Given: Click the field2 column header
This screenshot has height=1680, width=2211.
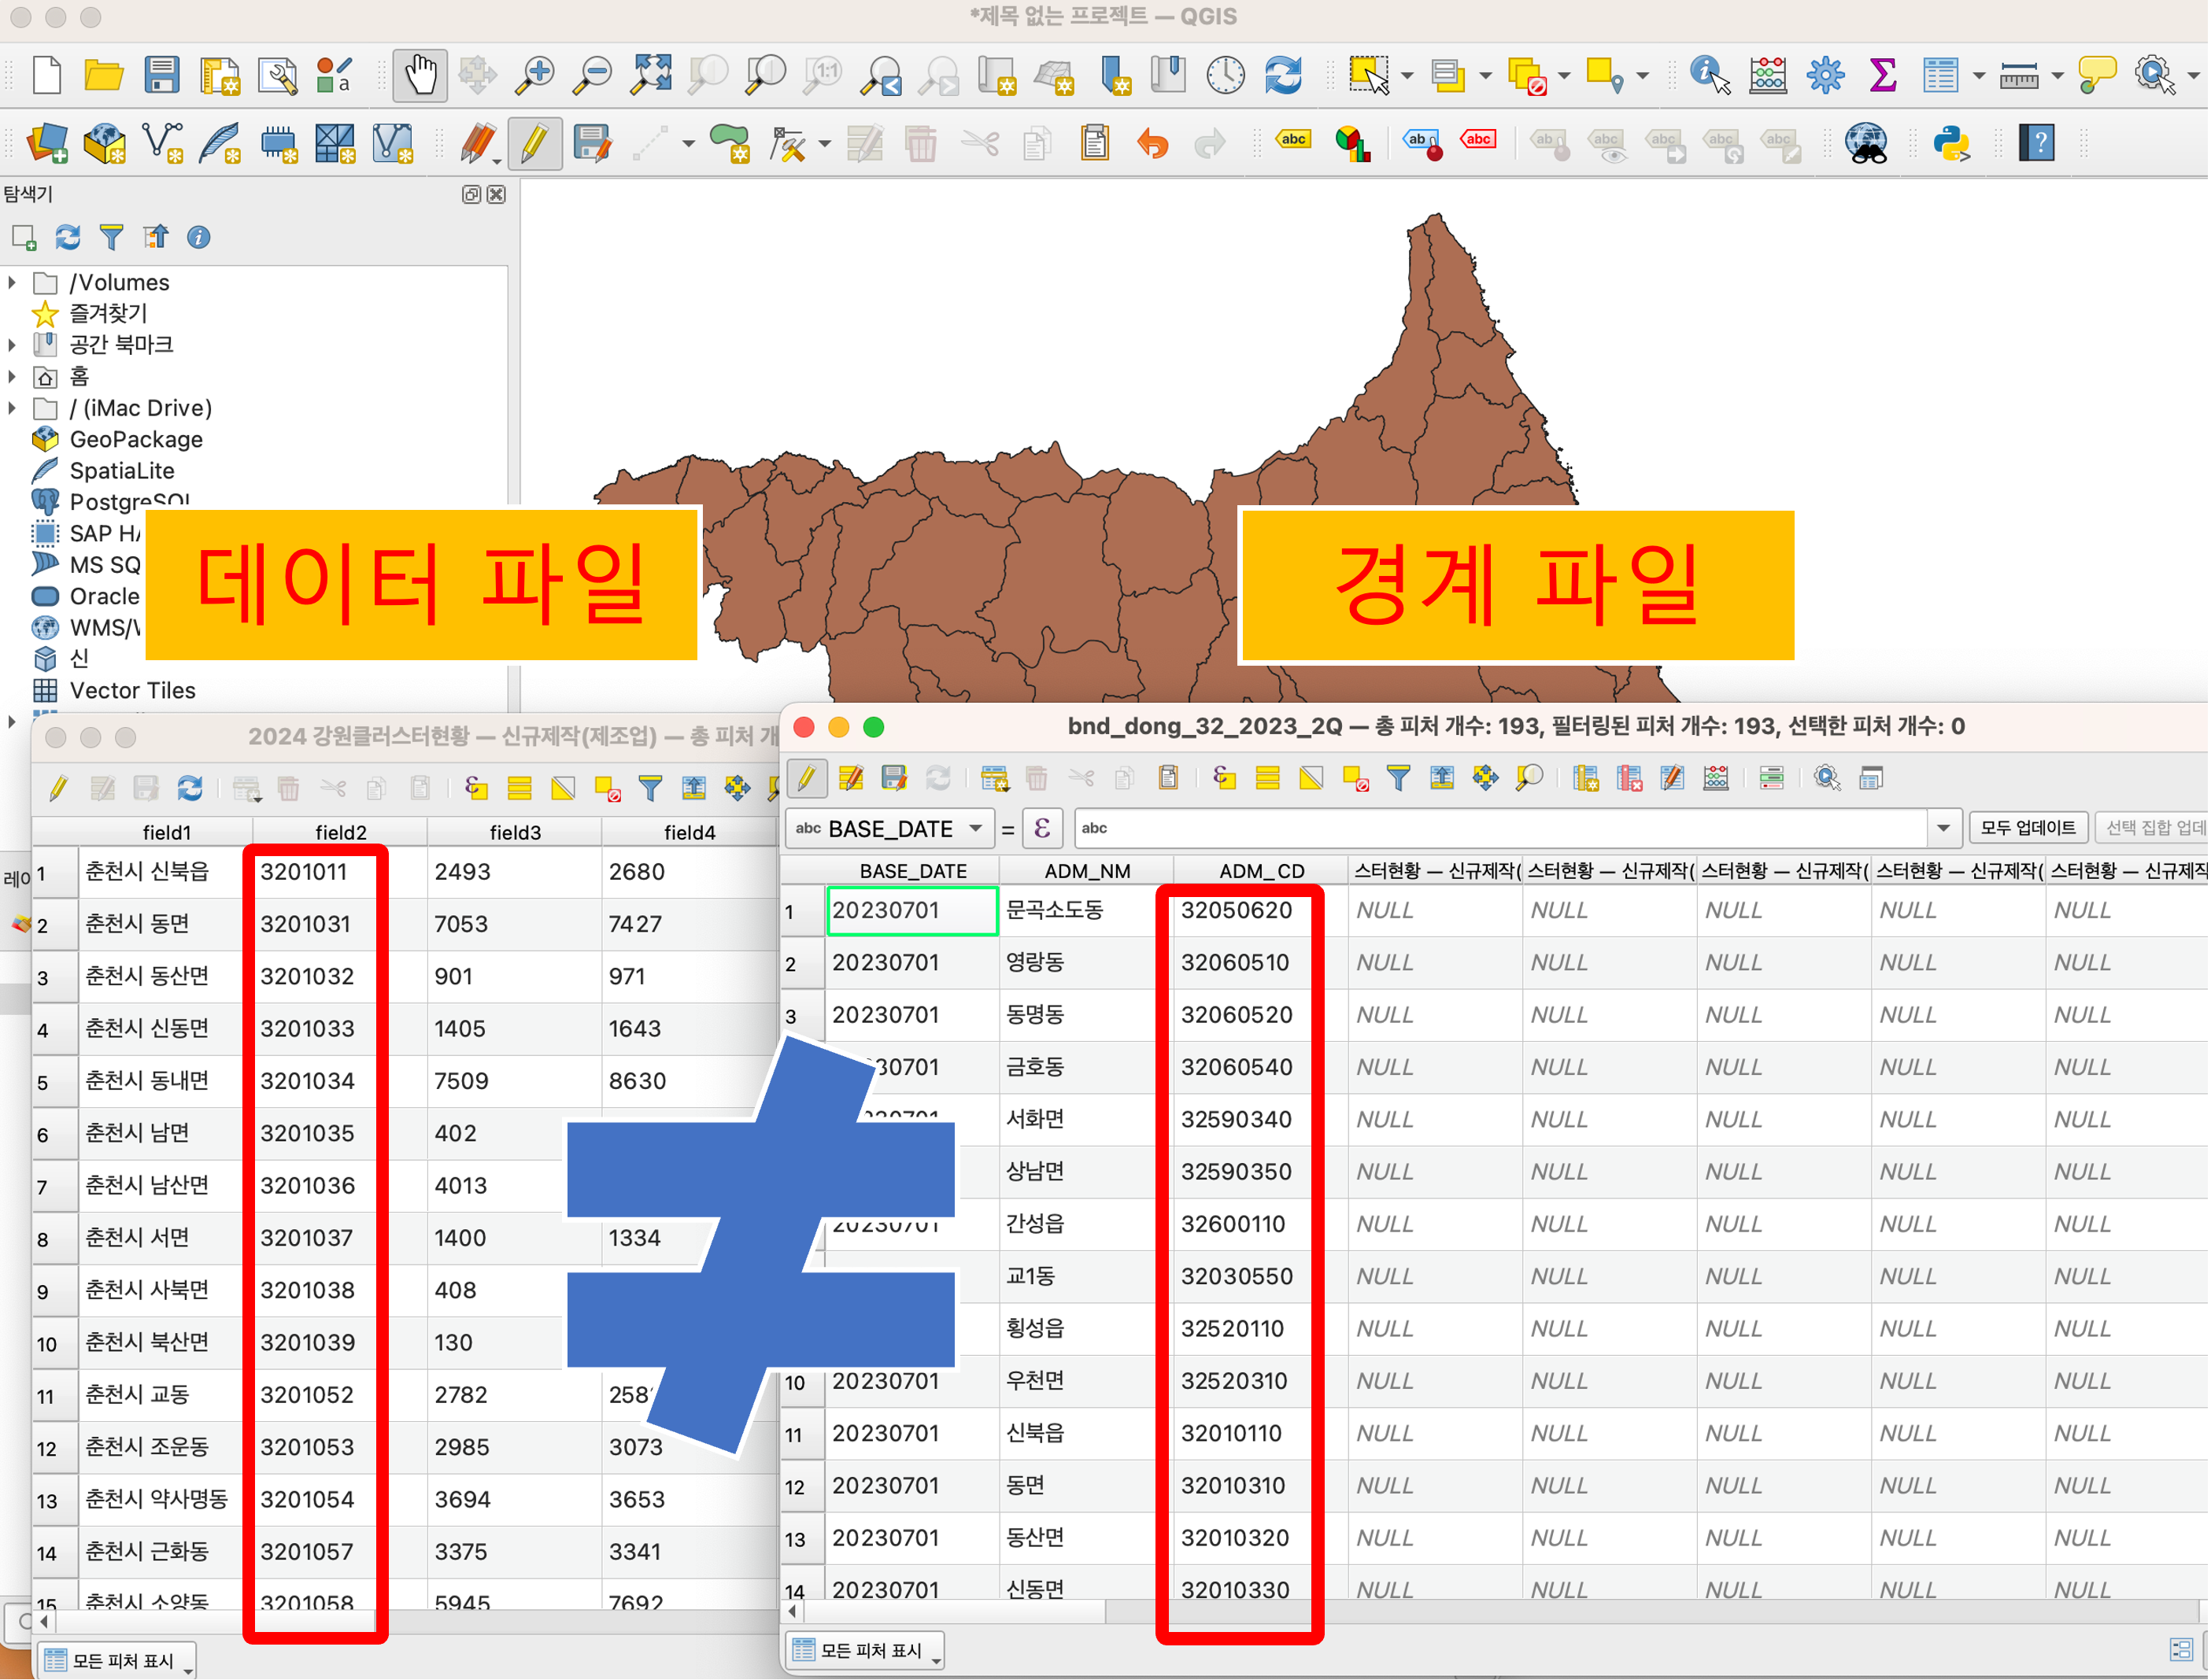Looking at the screenshot, I should pyautogui.click(x=340, y=831).
